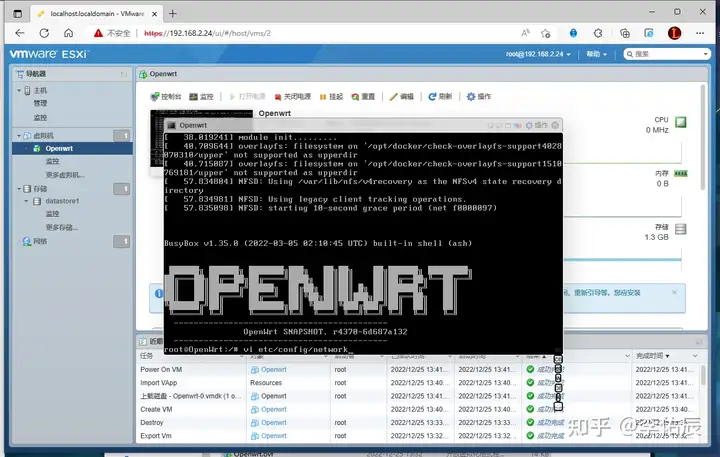Open the 帮助 help dropdown
Image resolution: width=720 pixels, height=457 pixels.
(x=596, y=54)
